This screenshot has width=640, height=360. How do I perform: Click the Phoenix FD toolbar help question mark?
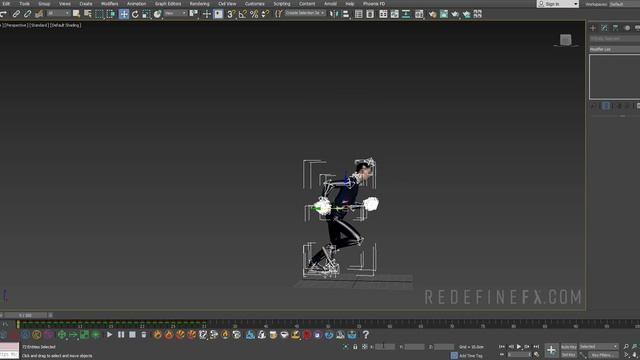point(366,335)
